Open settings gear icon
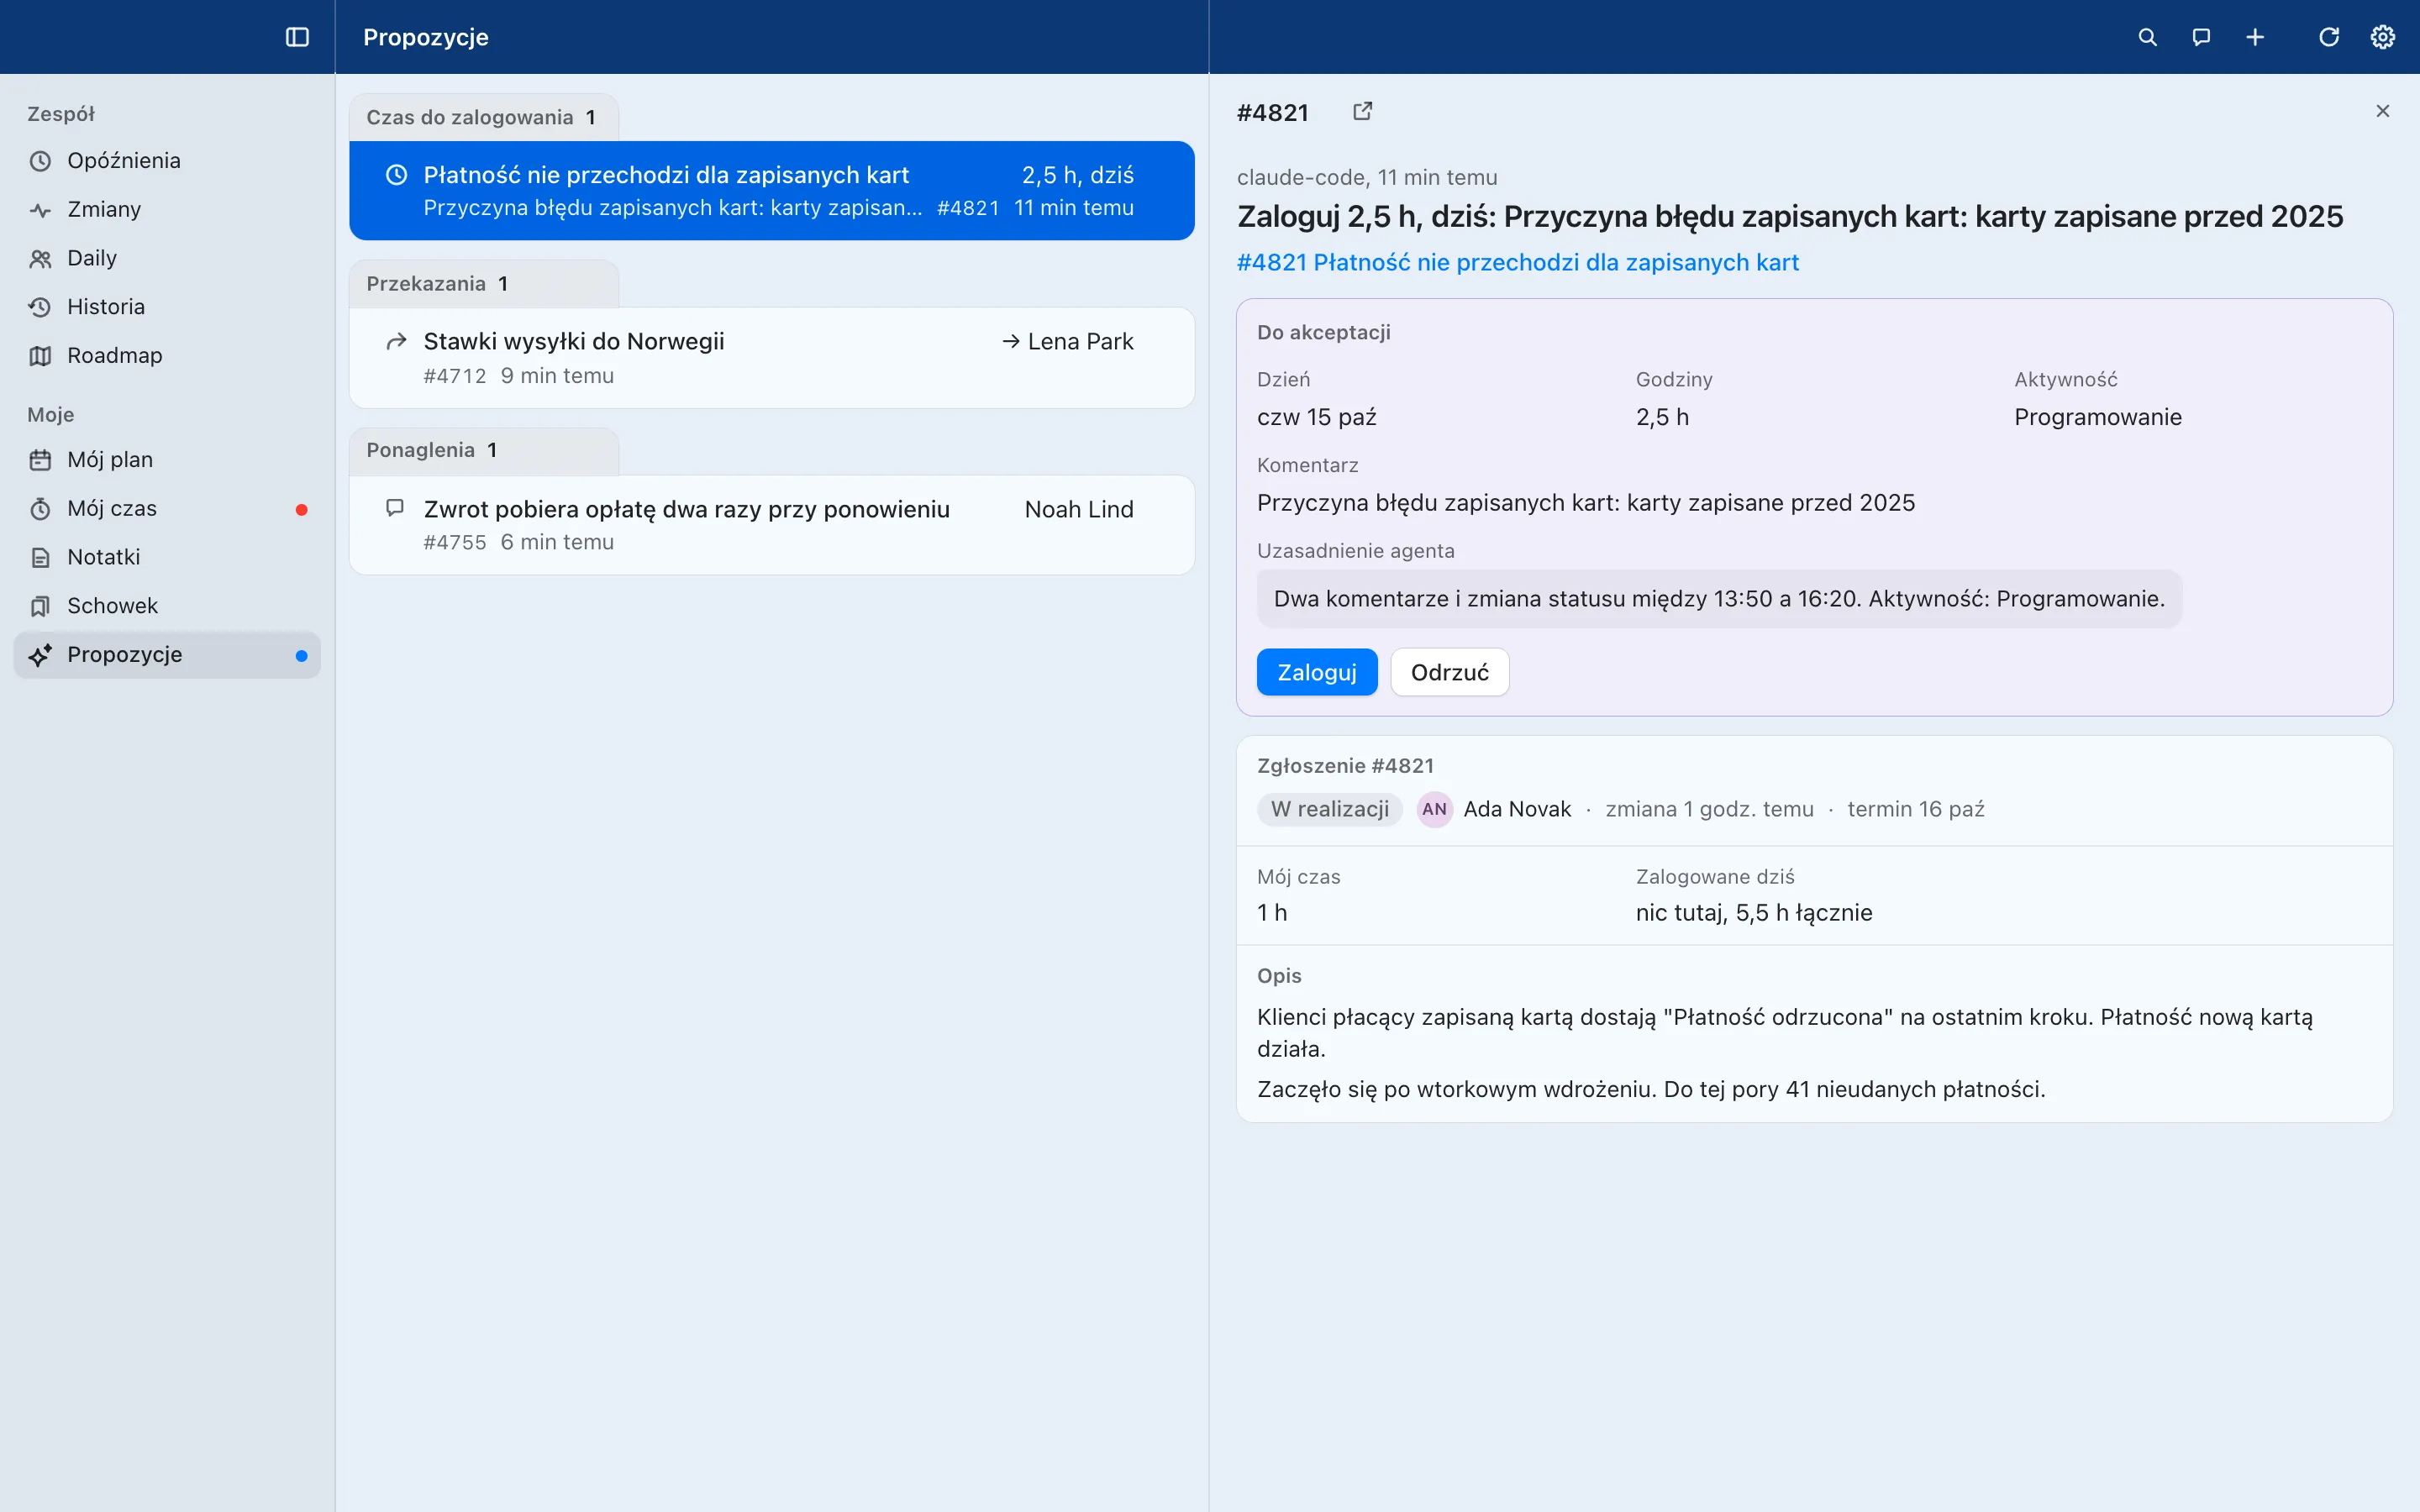This screenshot has height=1512, width=2420. pyautogui.click(x=2383, y=37)
